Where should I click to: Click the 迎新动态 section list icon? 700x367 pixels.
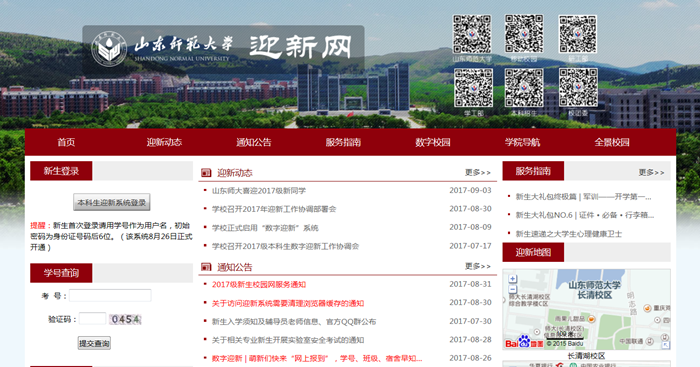[x=206, y=173]
